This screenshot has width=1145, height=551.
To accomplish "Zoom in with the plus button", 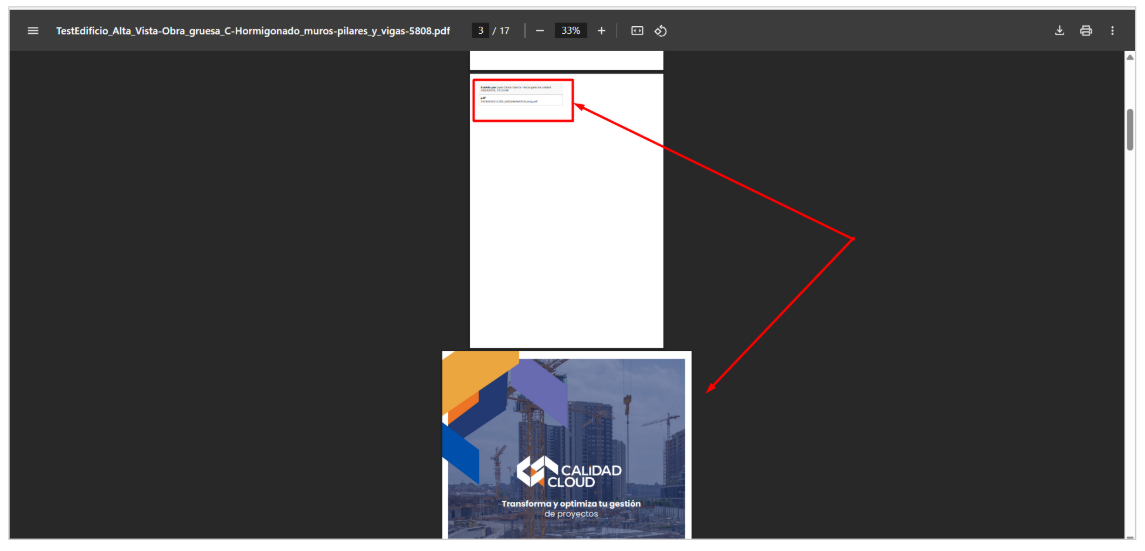I will [x=601, y=31].
